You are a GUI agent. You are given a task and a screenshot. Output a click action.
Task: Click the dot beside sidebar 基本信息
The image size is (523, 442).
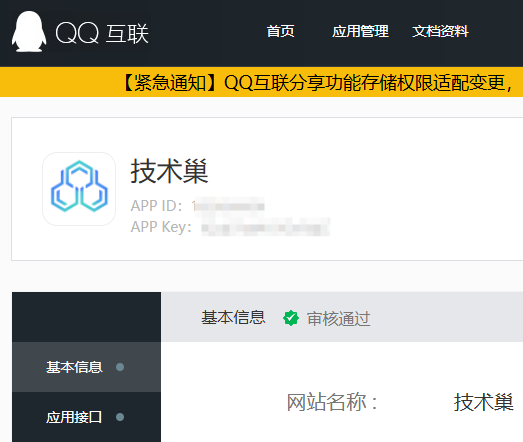120,367
